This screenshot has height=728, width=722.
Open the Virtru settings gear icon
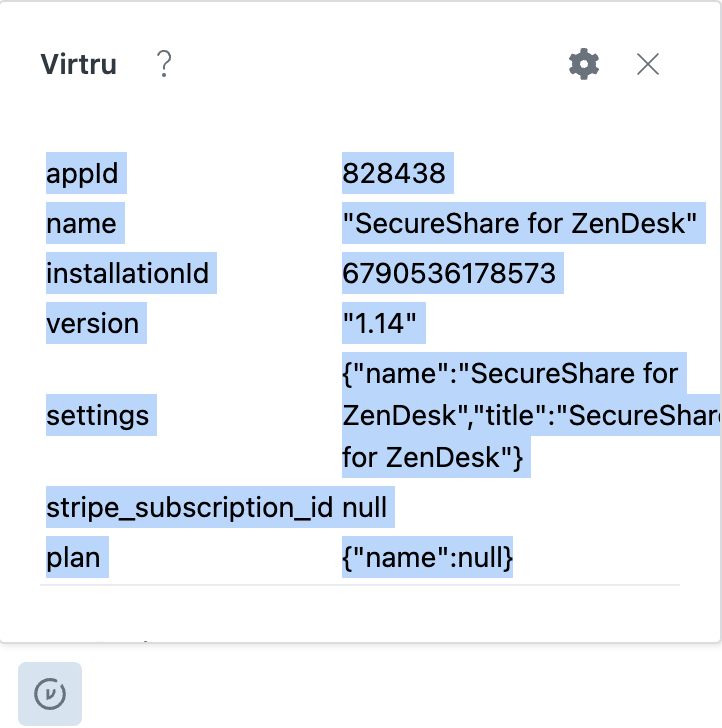point(584,64)
